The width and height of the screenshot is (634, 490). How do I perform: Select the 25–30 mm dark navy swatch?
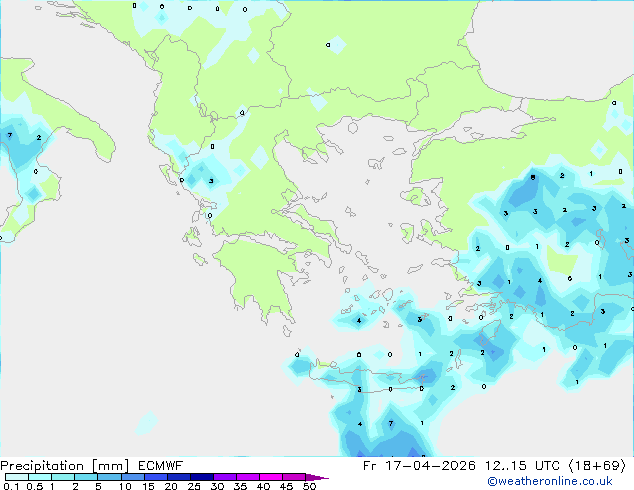tap(202, 477)
